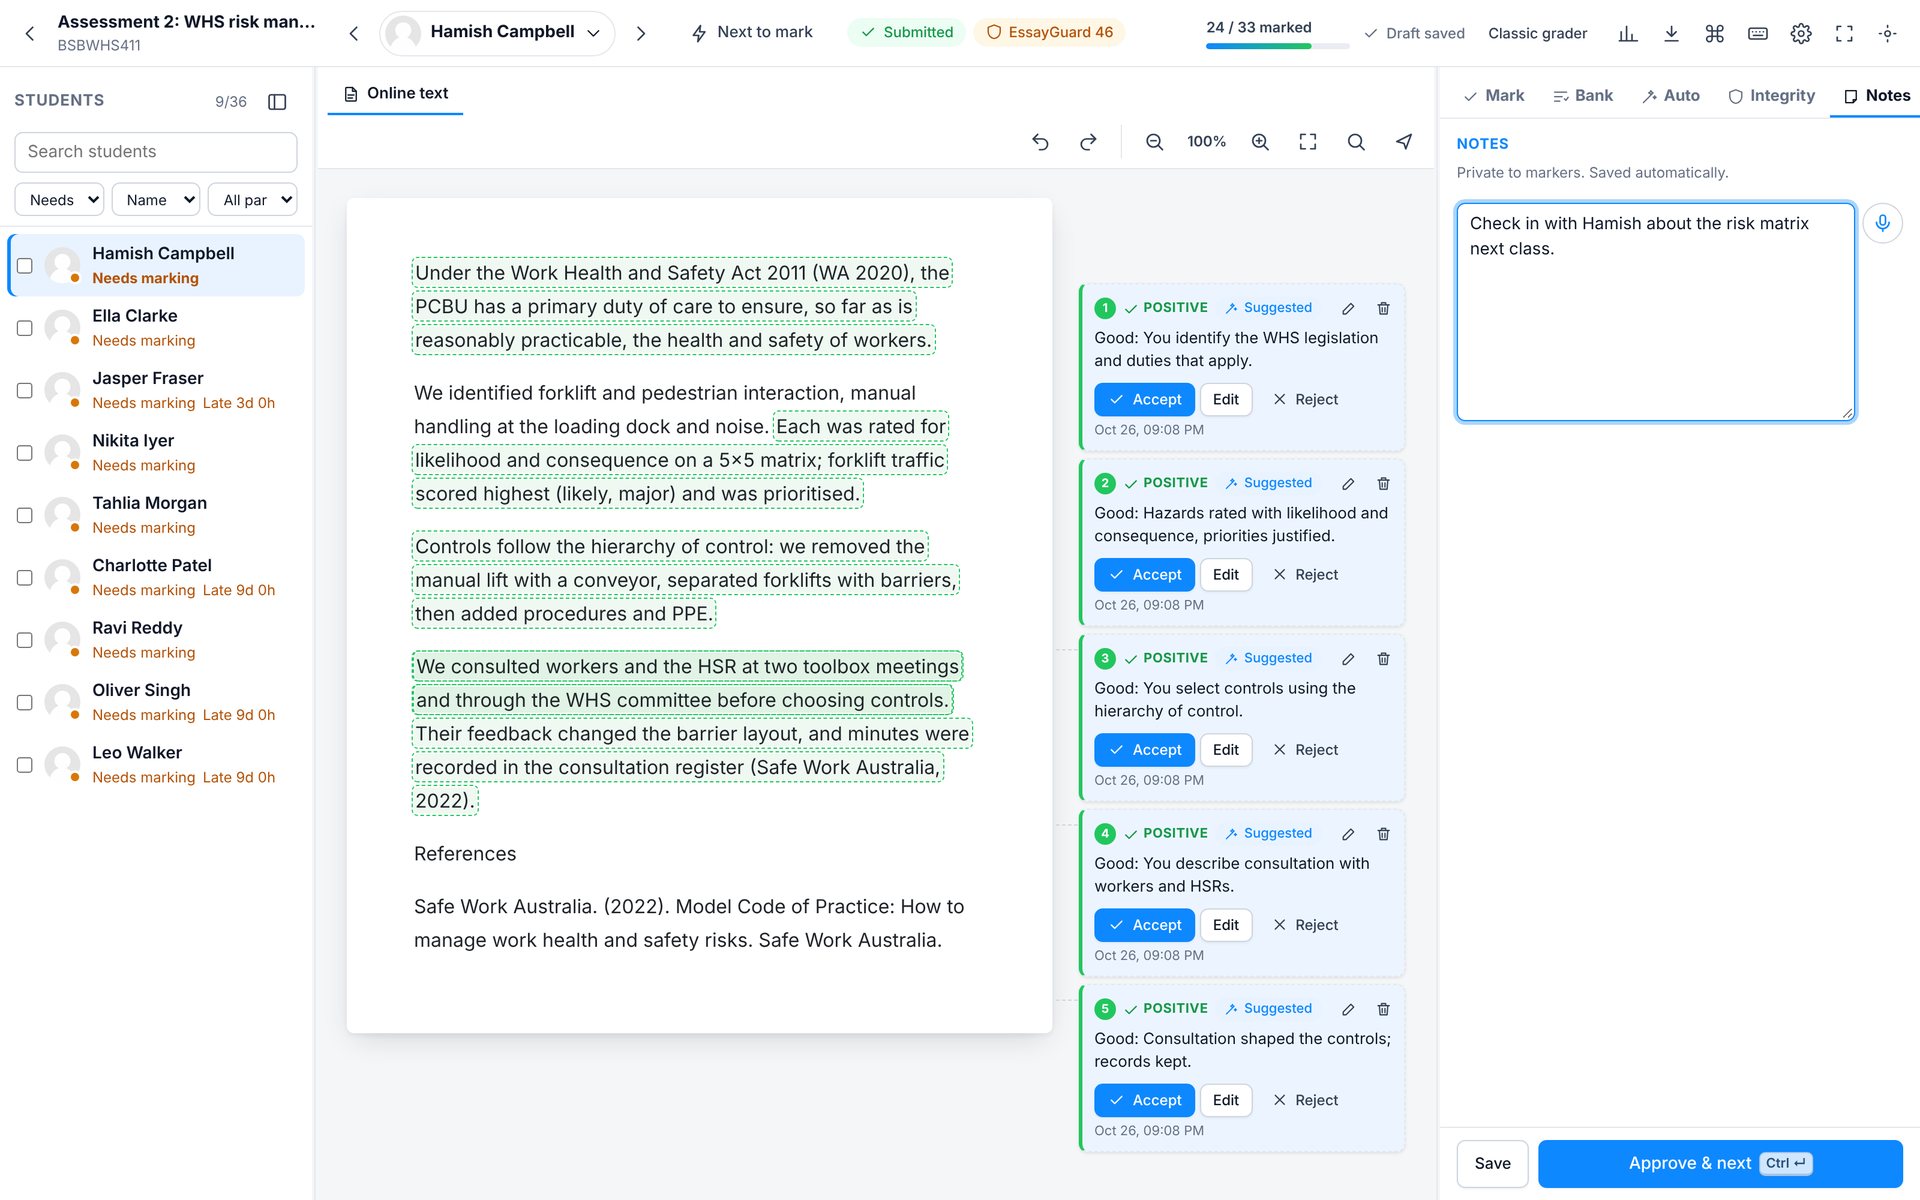The height and width of the screenshot is (1200, 1920).
Task: Redo the annotation action
Action: click(x=1088, y=142)
